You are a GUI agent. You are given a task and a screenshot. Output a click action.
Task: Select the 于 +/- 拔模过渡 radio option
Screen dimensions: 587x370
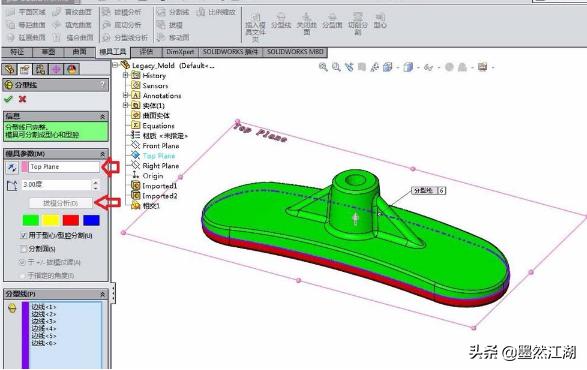(22, 262)
